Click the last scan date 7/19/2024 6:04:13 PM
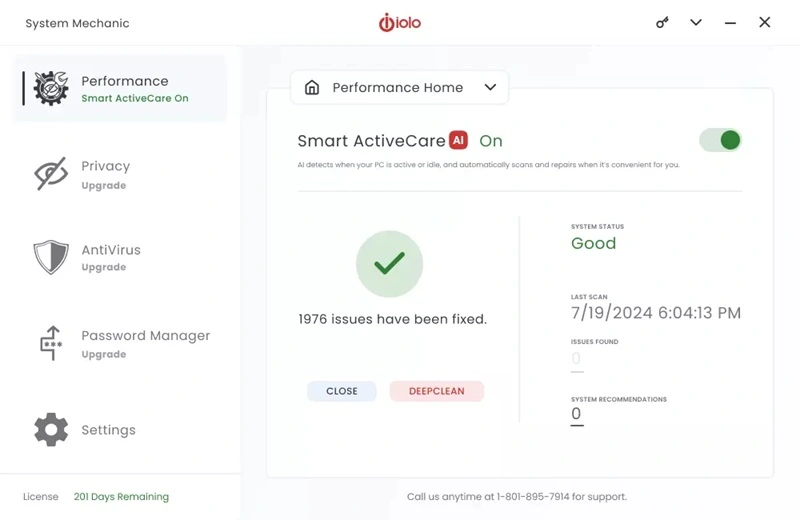 pos(656,313)
